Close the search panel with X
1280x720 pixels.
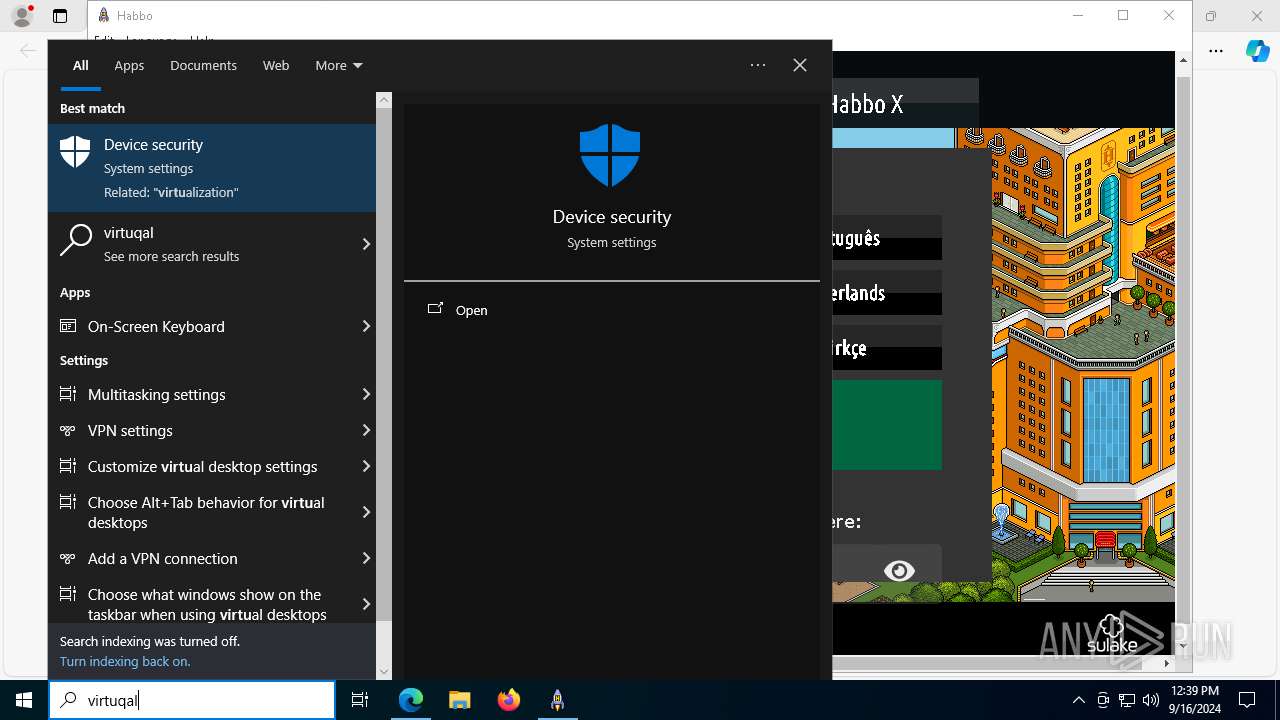[x=800, y=65]
